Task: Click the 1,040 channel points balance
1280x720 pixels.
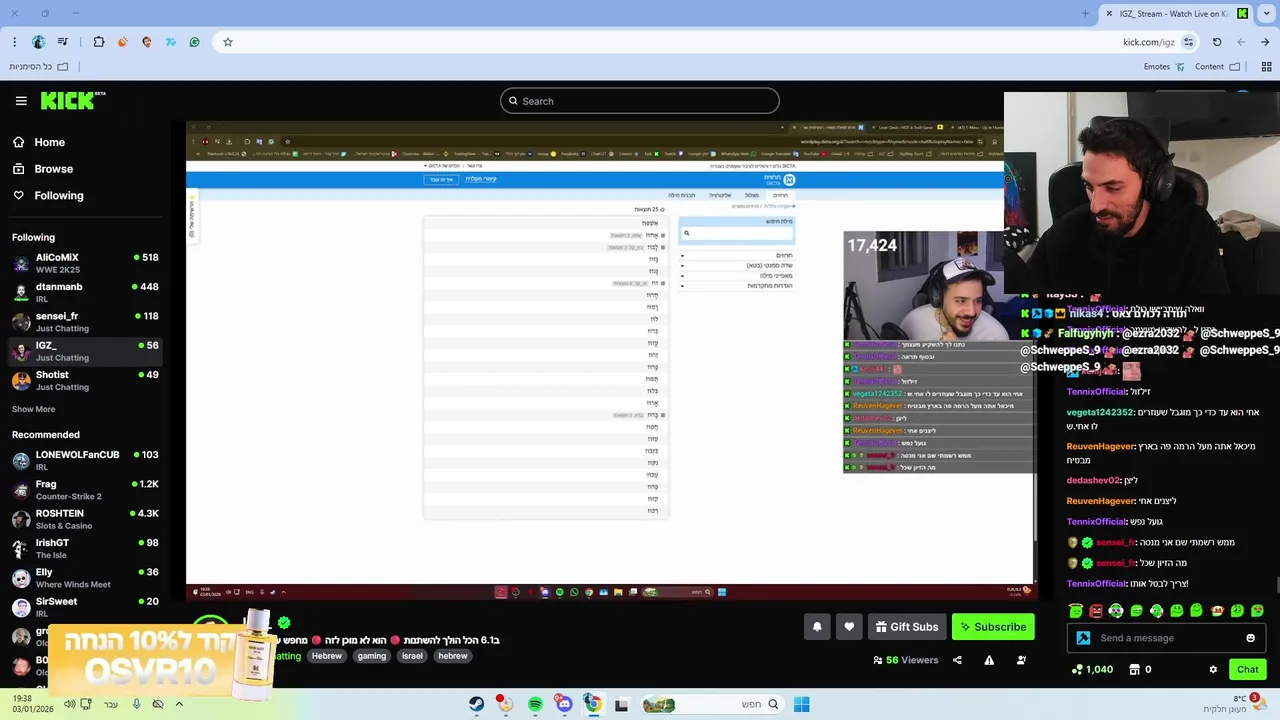Action: (1092, 669)
